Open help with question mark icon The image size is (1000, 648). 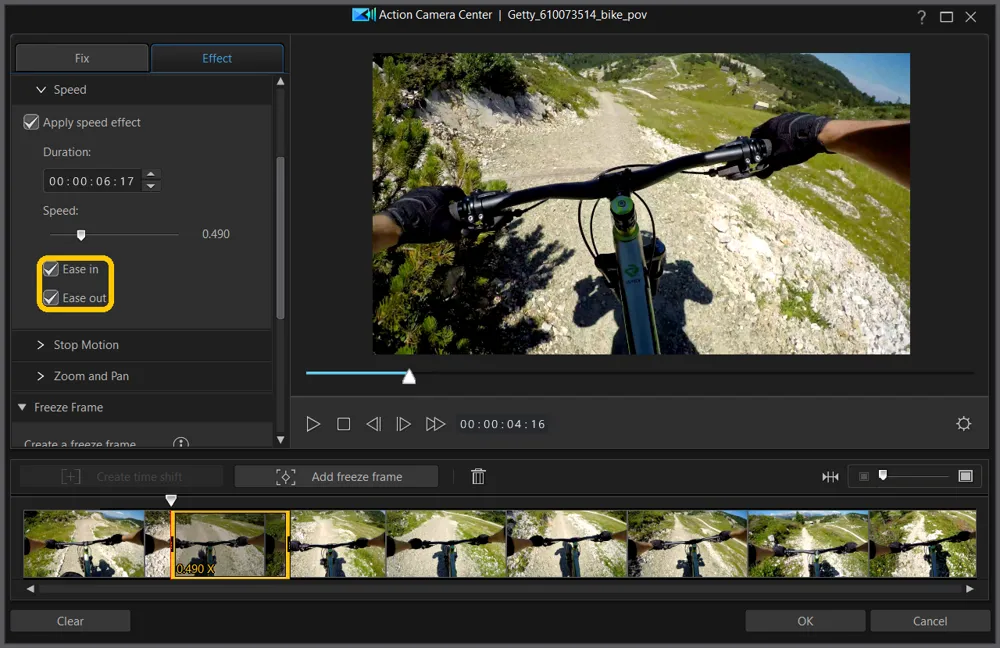tap(922, 17)
